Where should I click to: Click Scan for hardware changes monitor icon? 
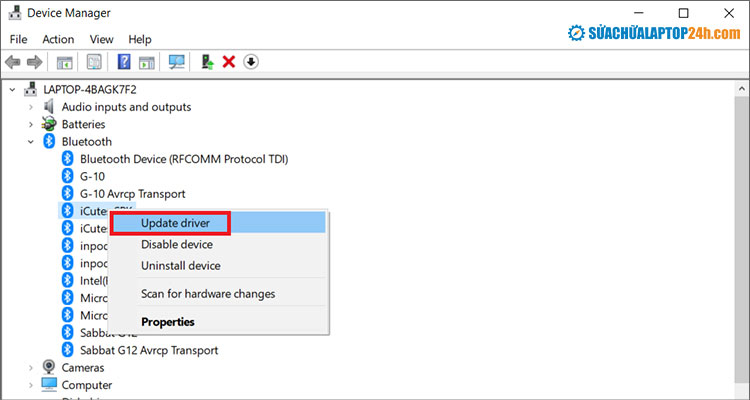177,62
